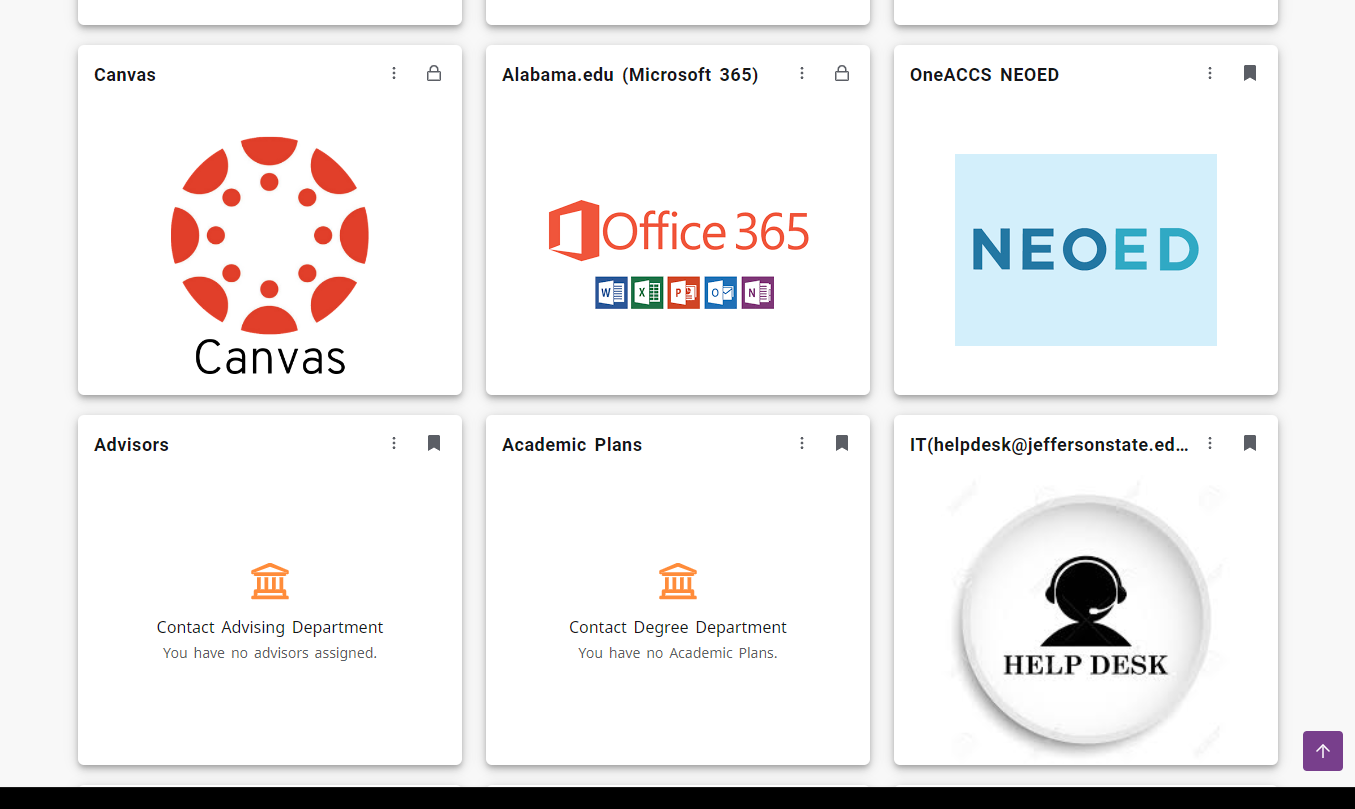
Task: Click the OneACCS NEOED card title
Action: tap(984, 75)
